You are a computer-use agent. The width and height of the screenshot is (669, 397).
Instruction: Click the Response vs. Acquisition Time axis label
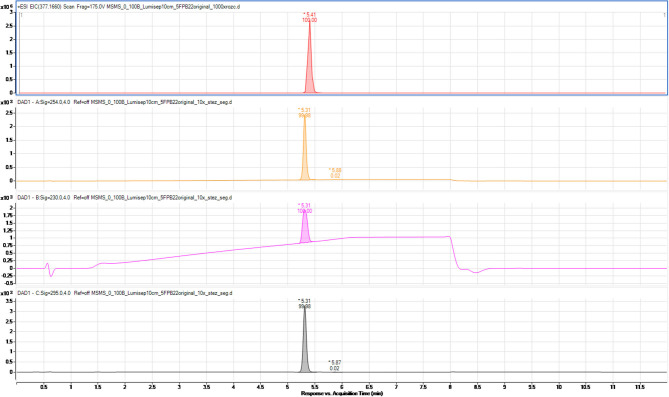(x=342, y=394)
